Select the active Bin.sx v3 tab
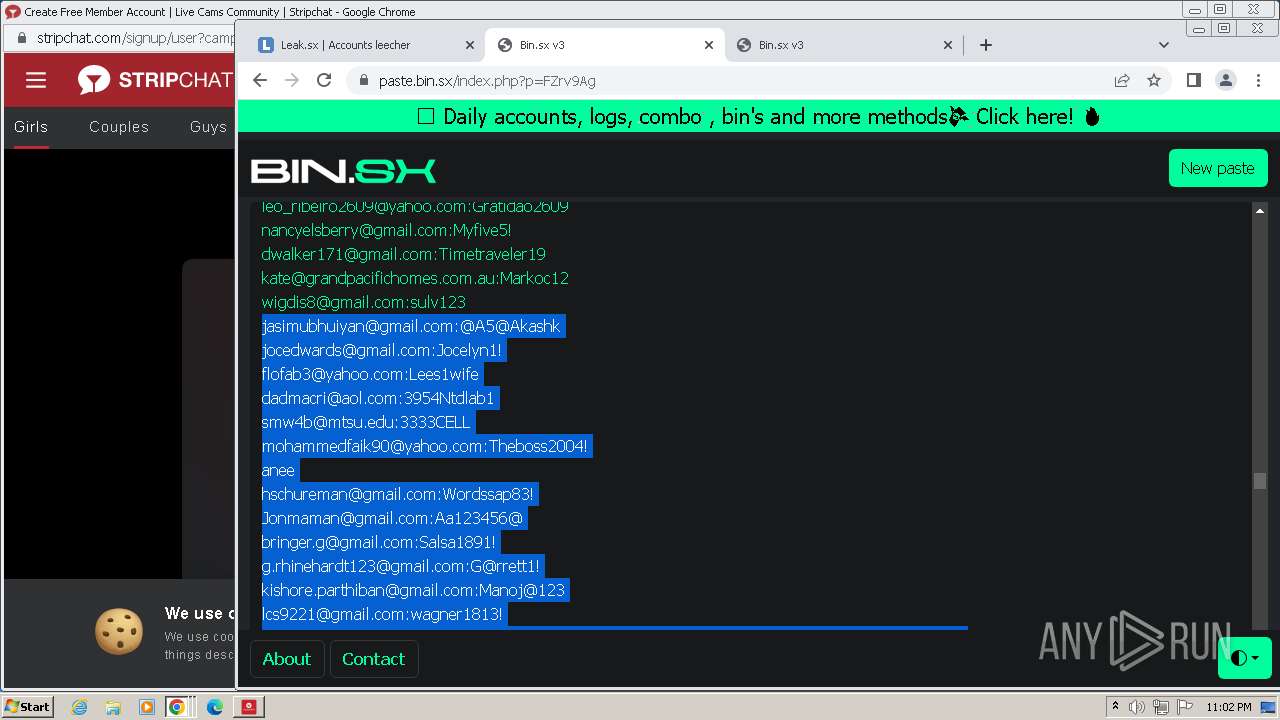The image size is (1280, 720). [x=604, y=45]
